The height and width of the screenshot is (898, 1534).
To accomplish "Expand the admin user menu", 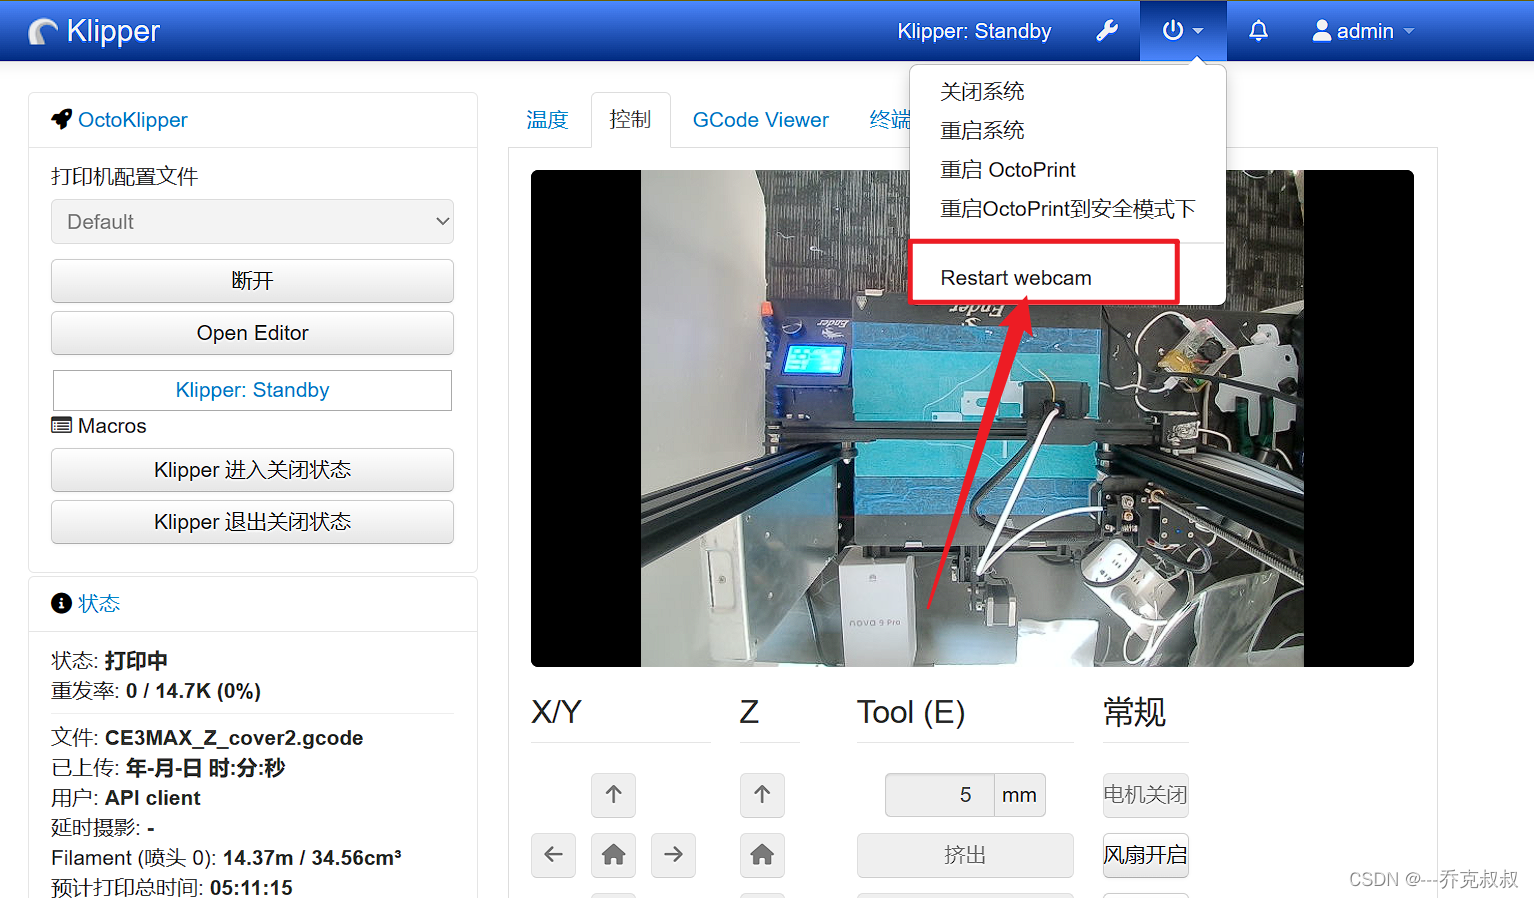I will pyautogui.click(x=1362, y=31).
